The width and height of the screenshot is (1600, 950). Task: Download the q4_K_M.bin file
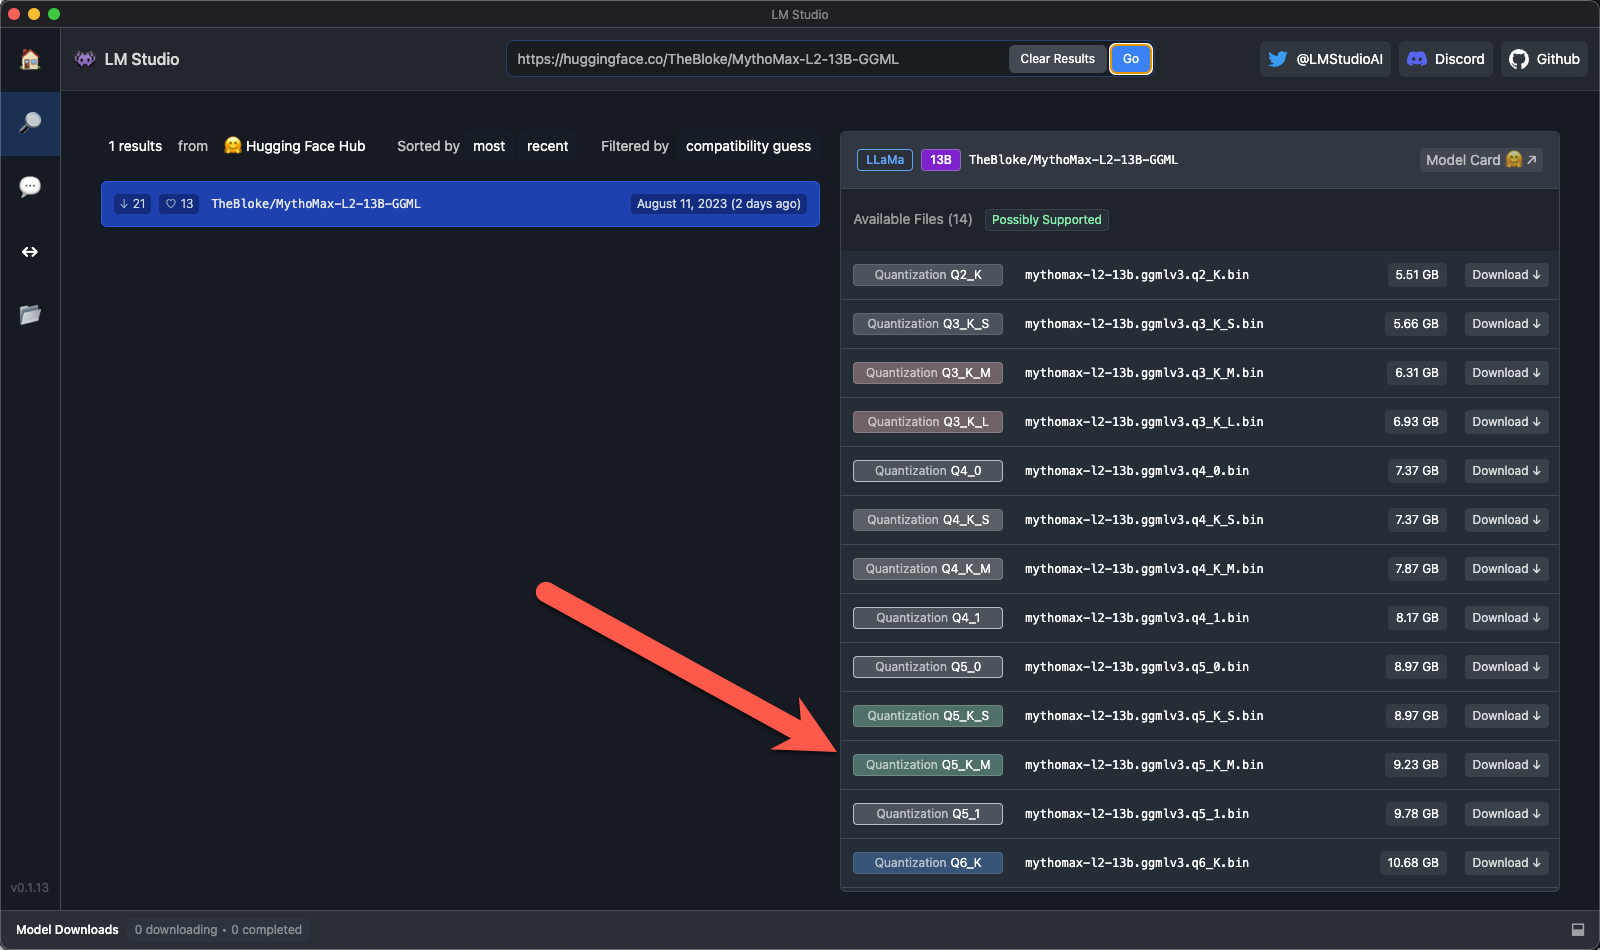point(1506,569)
